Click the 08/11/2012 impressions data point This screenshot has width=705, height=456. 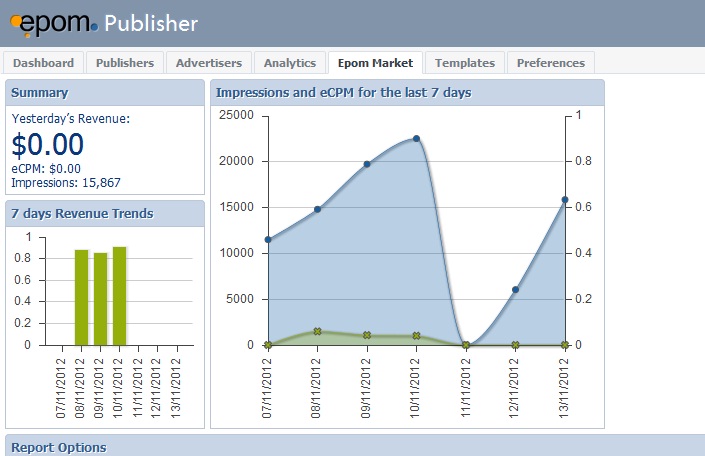tap(317, 209)
